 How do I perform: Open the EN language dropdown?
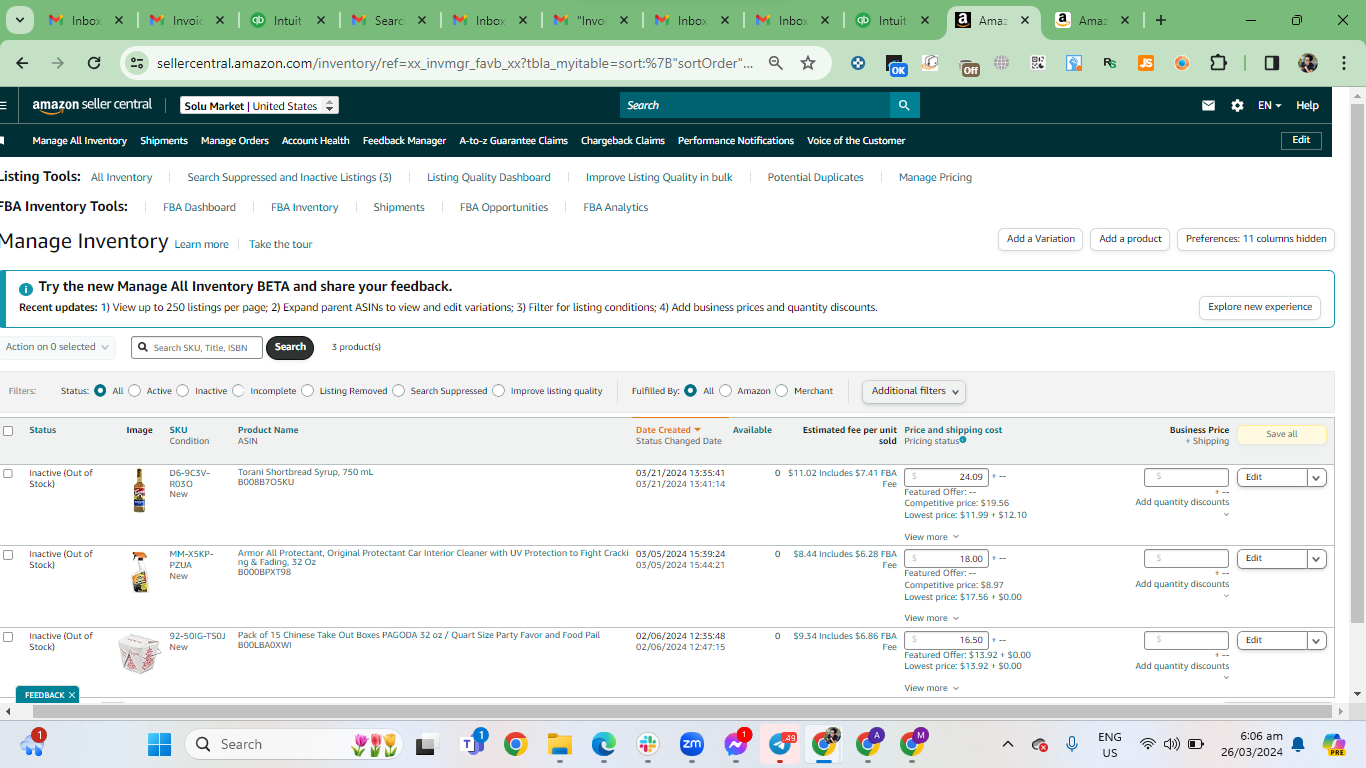tap(1269, 105)
